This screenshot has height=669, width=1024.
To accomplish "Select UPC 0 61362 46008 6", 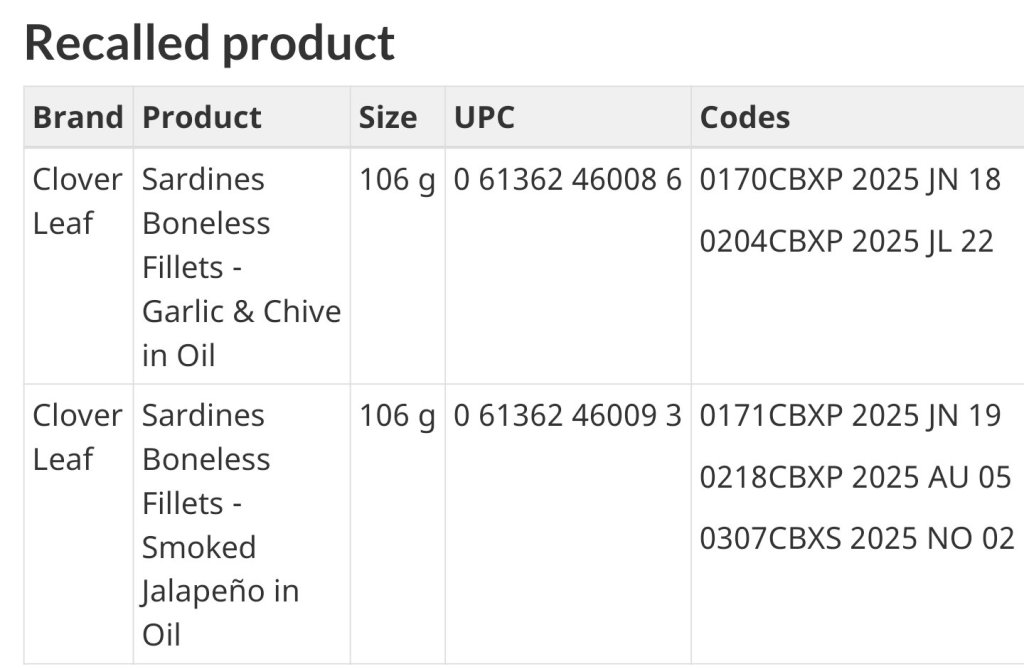I will tap(567, 180).
